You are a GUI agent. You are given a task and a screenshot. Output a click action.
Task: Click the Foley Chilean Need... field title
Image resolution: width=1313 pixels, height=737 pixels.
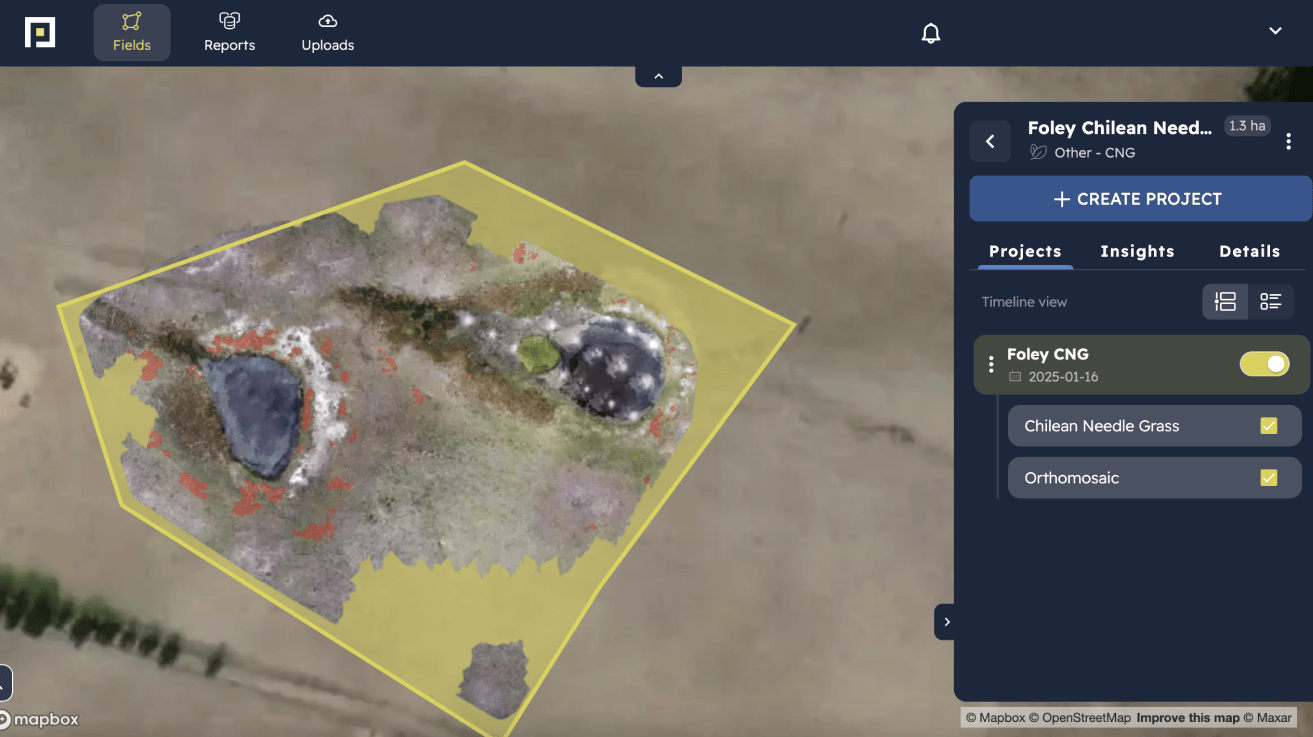click(x=1120, y=128)
